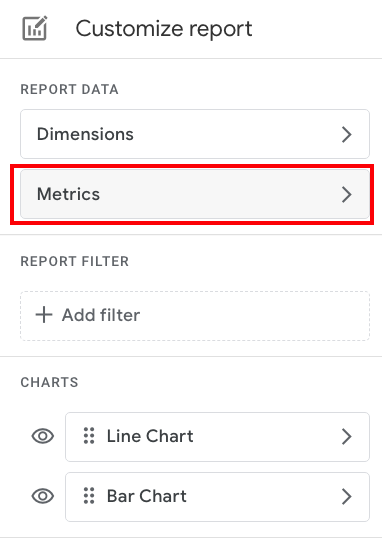Open the Dimensions card

click(195, 134)
